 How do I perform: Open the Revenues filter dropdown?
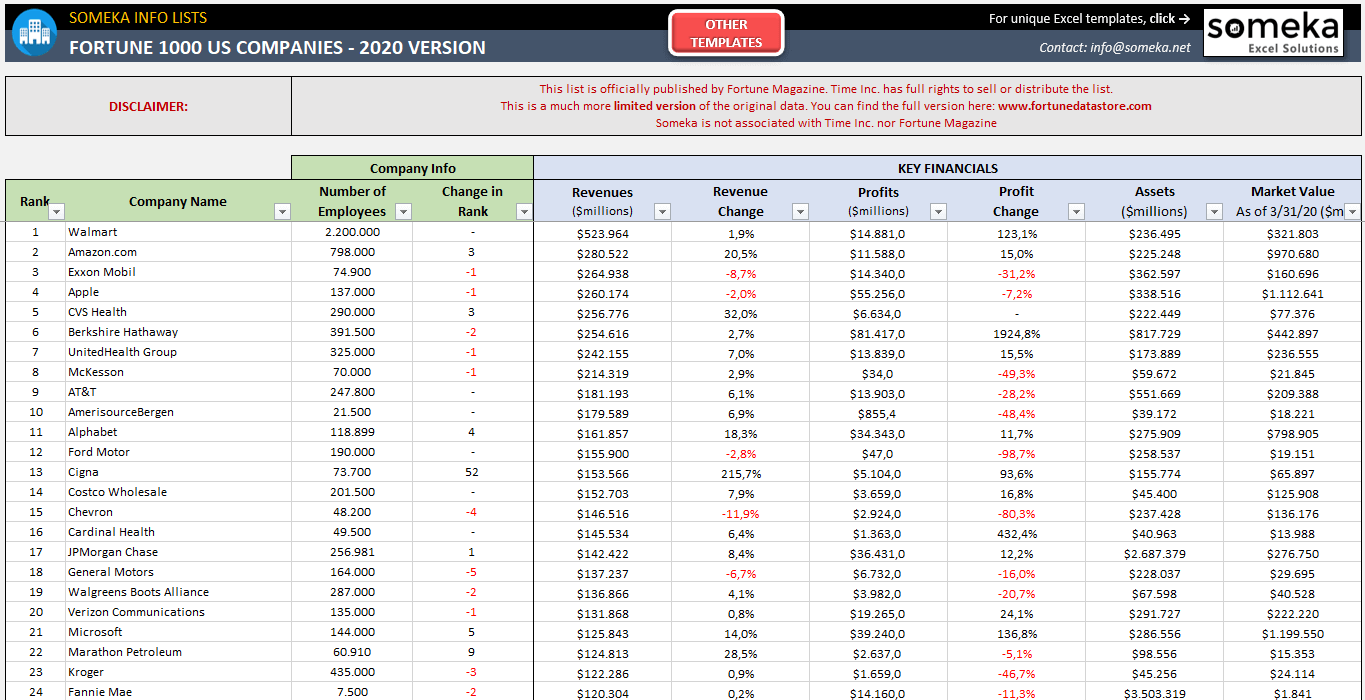pos(661,211)
